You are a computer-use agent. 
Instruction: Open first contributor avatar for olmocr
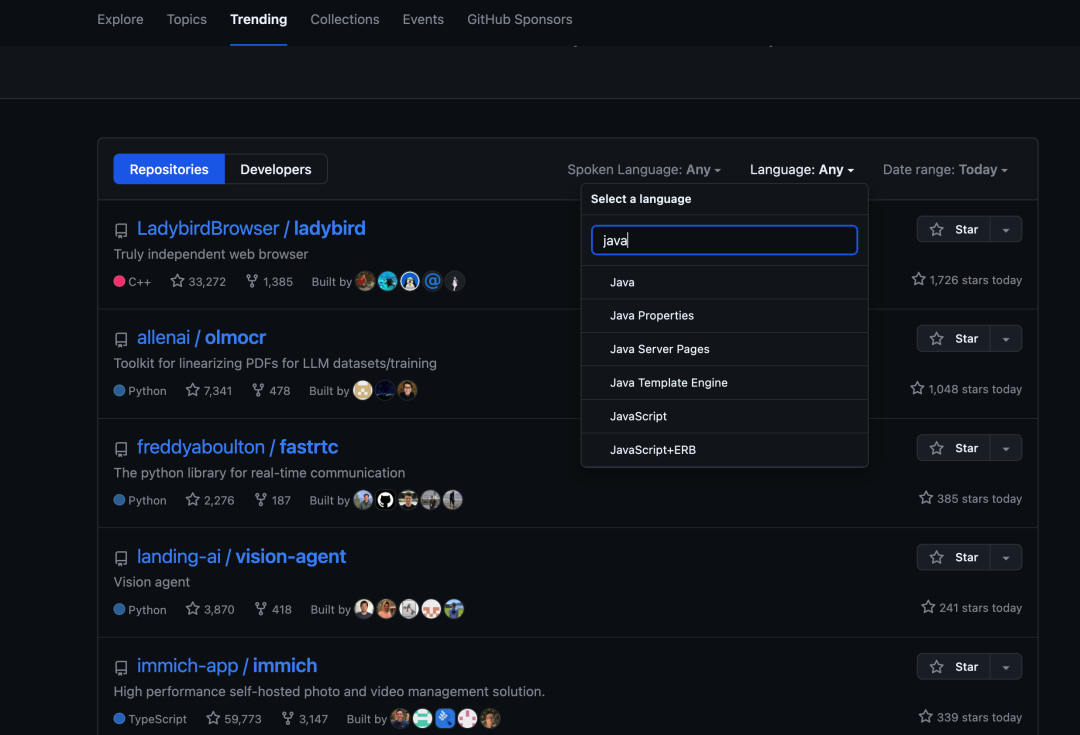(x=363, y=391)
